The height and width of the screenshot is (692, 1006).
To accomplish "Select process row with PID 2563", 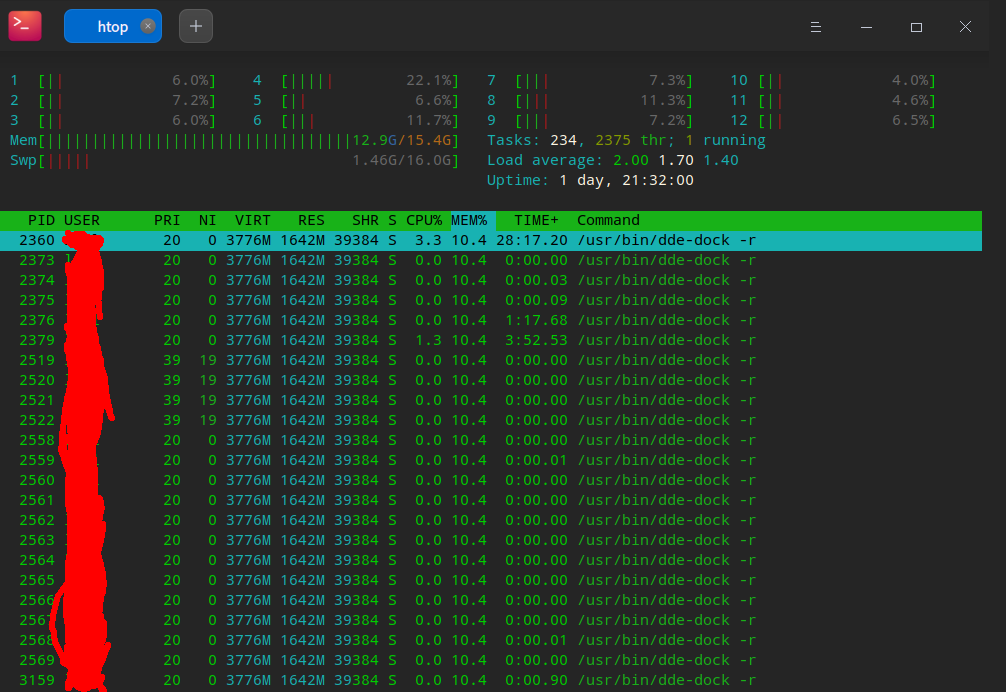I will coord(491,540).
